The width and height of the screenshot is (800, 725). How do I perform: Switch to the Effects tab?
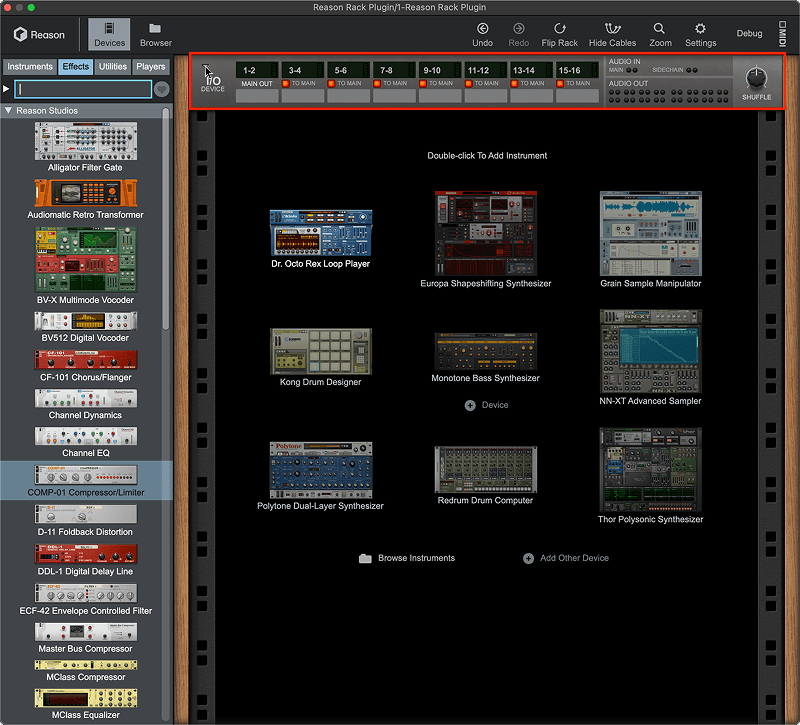(76, 66)
